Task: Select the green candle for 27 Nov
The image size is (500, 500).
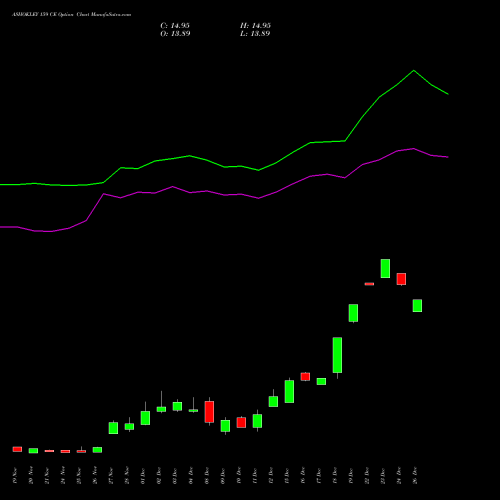Action: click(113, 428)
